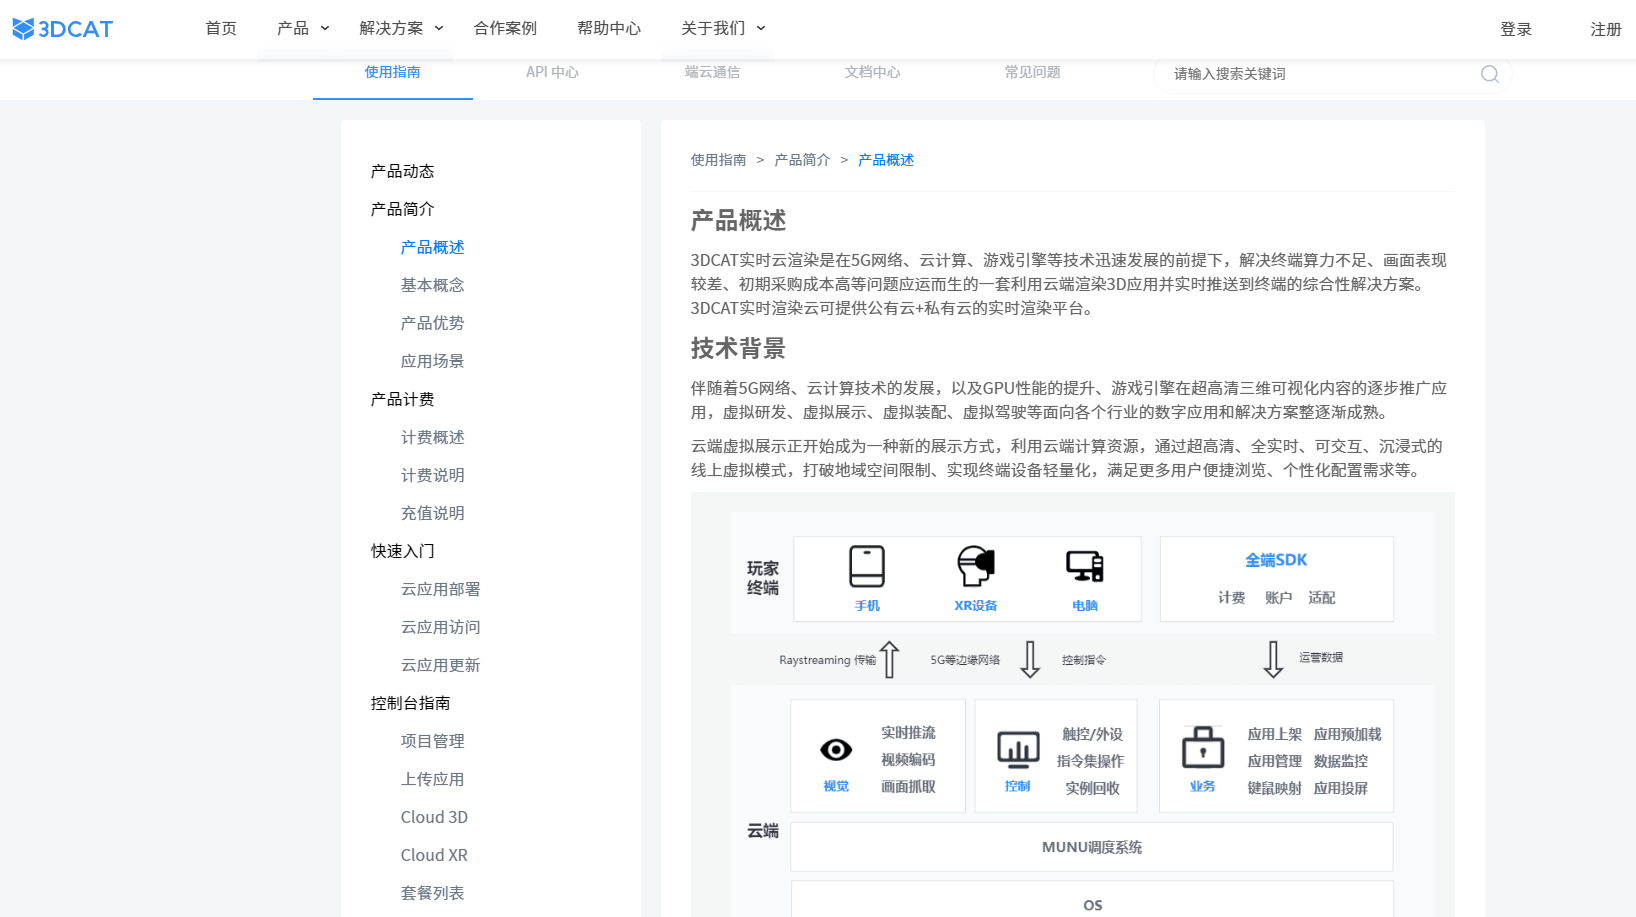
Task: Click the 触控/外设 label in diagram
Action: tap(1093, 734)
